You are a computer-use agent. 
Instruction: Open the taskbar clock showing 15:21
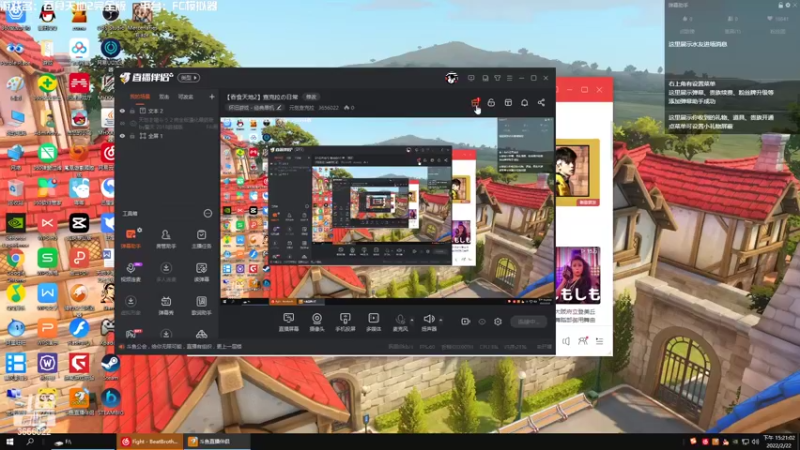pyautogui.click(x=779, y=442)
